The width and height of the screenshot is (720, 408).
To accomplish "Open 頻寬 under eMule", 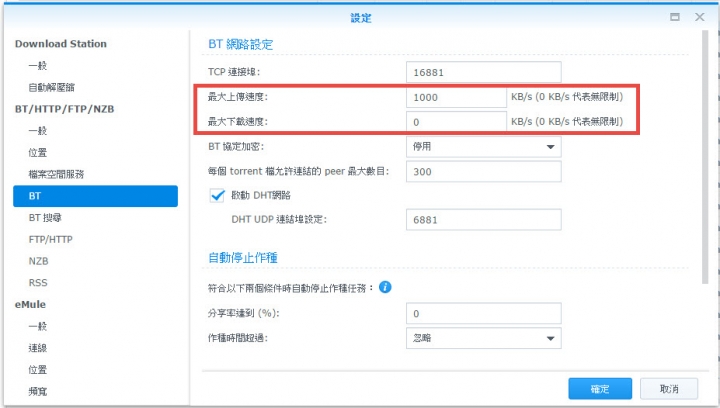I will tap(38, 391).
